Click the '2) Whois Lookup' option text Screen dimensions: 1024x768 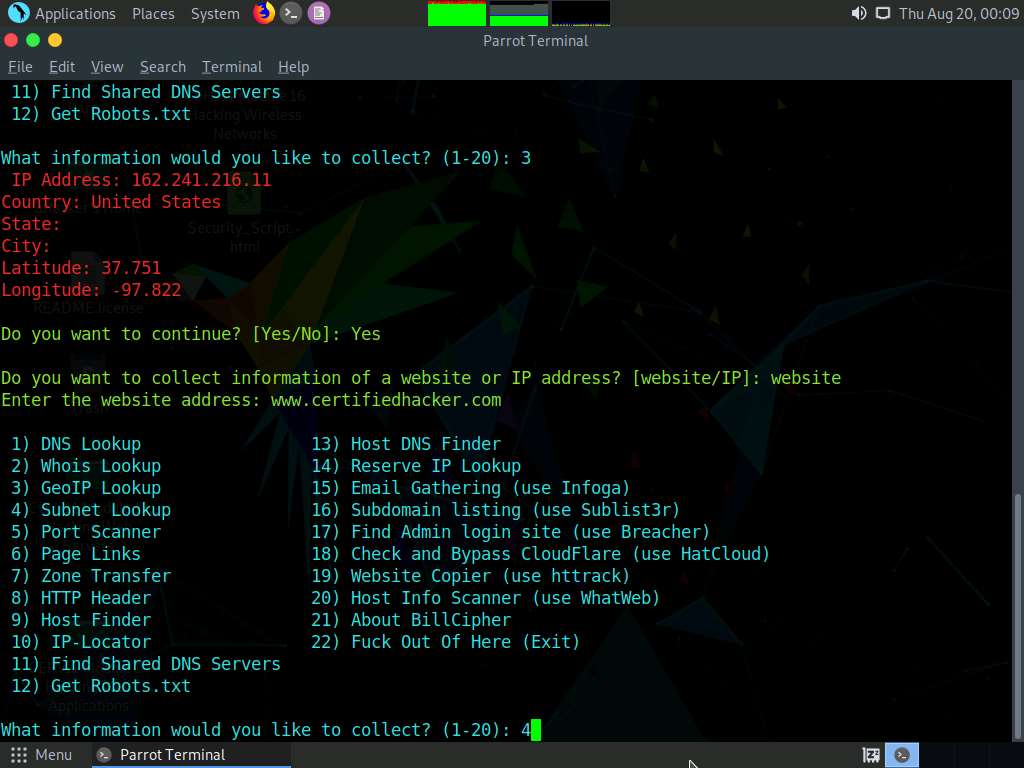point(86,466)
